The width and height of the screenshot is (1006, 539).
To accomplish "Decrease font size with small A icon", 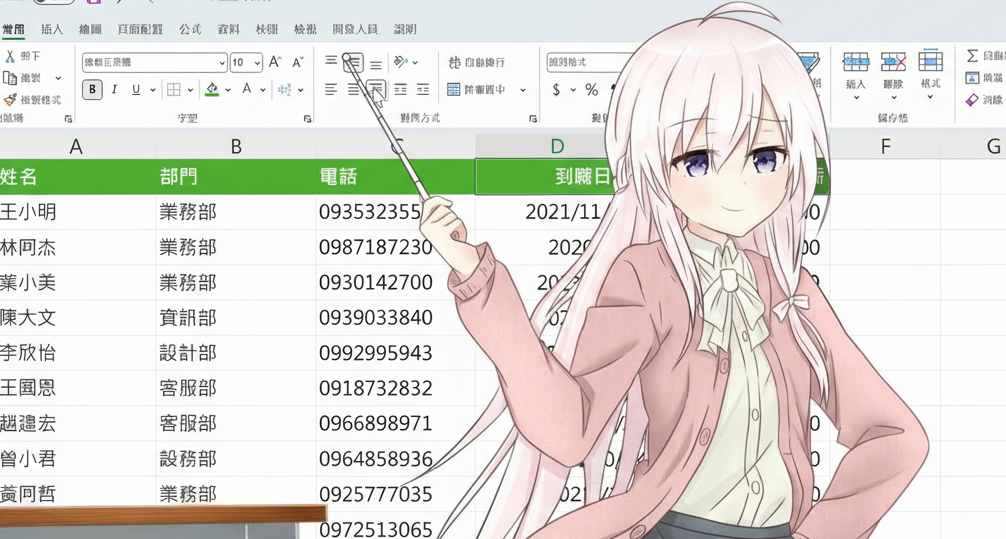I will [x=298, y=62].
